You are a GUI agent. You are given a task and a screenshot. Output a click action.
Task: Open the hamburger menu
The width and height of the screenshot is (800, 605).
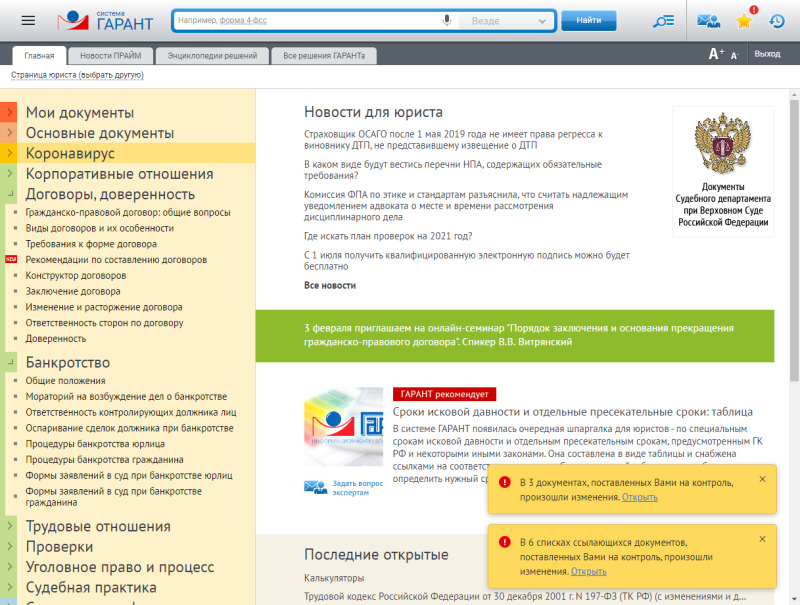(x=28, y=20)
